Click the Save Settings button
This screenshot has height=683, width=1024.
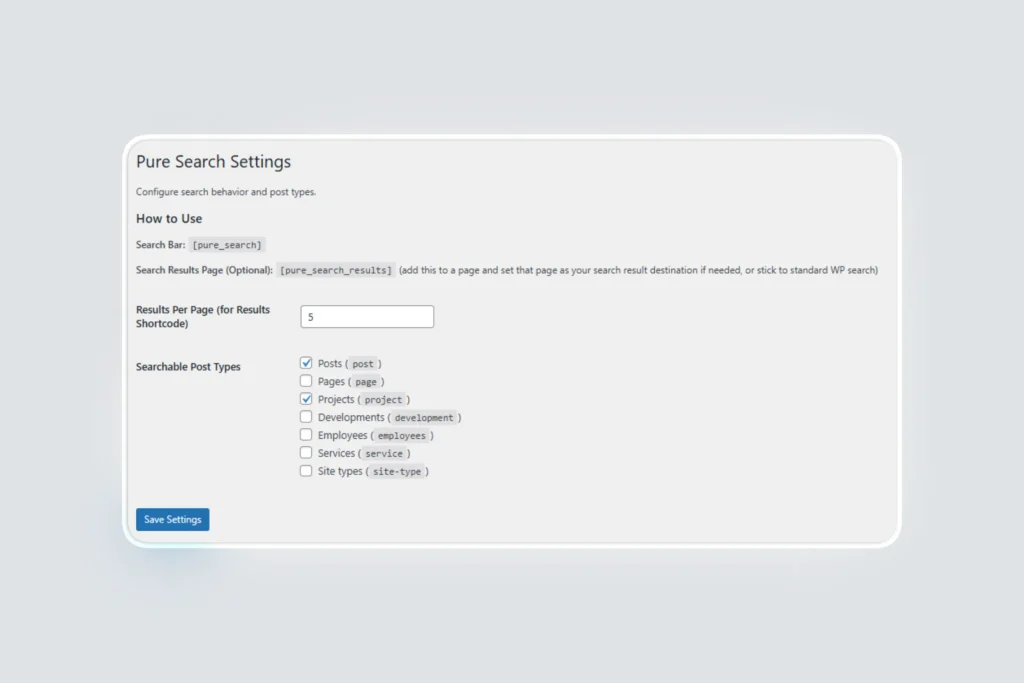[x=172, y=519]
